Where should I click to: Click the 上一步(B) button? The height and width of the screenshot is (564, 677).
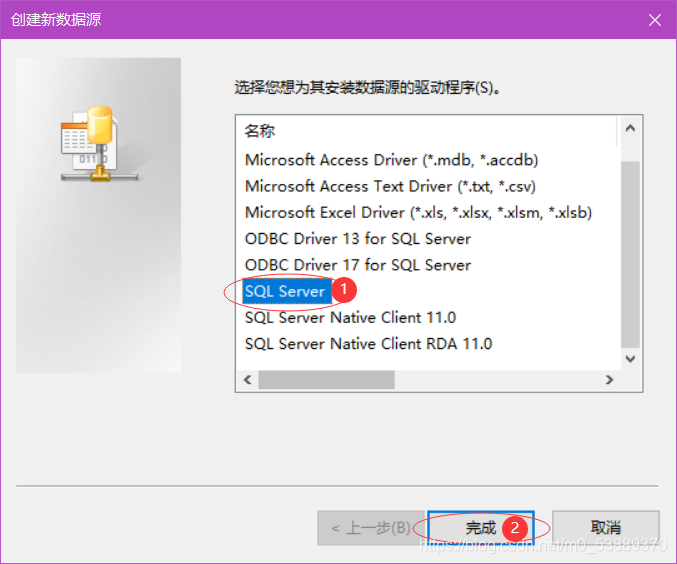coord(371,528)
